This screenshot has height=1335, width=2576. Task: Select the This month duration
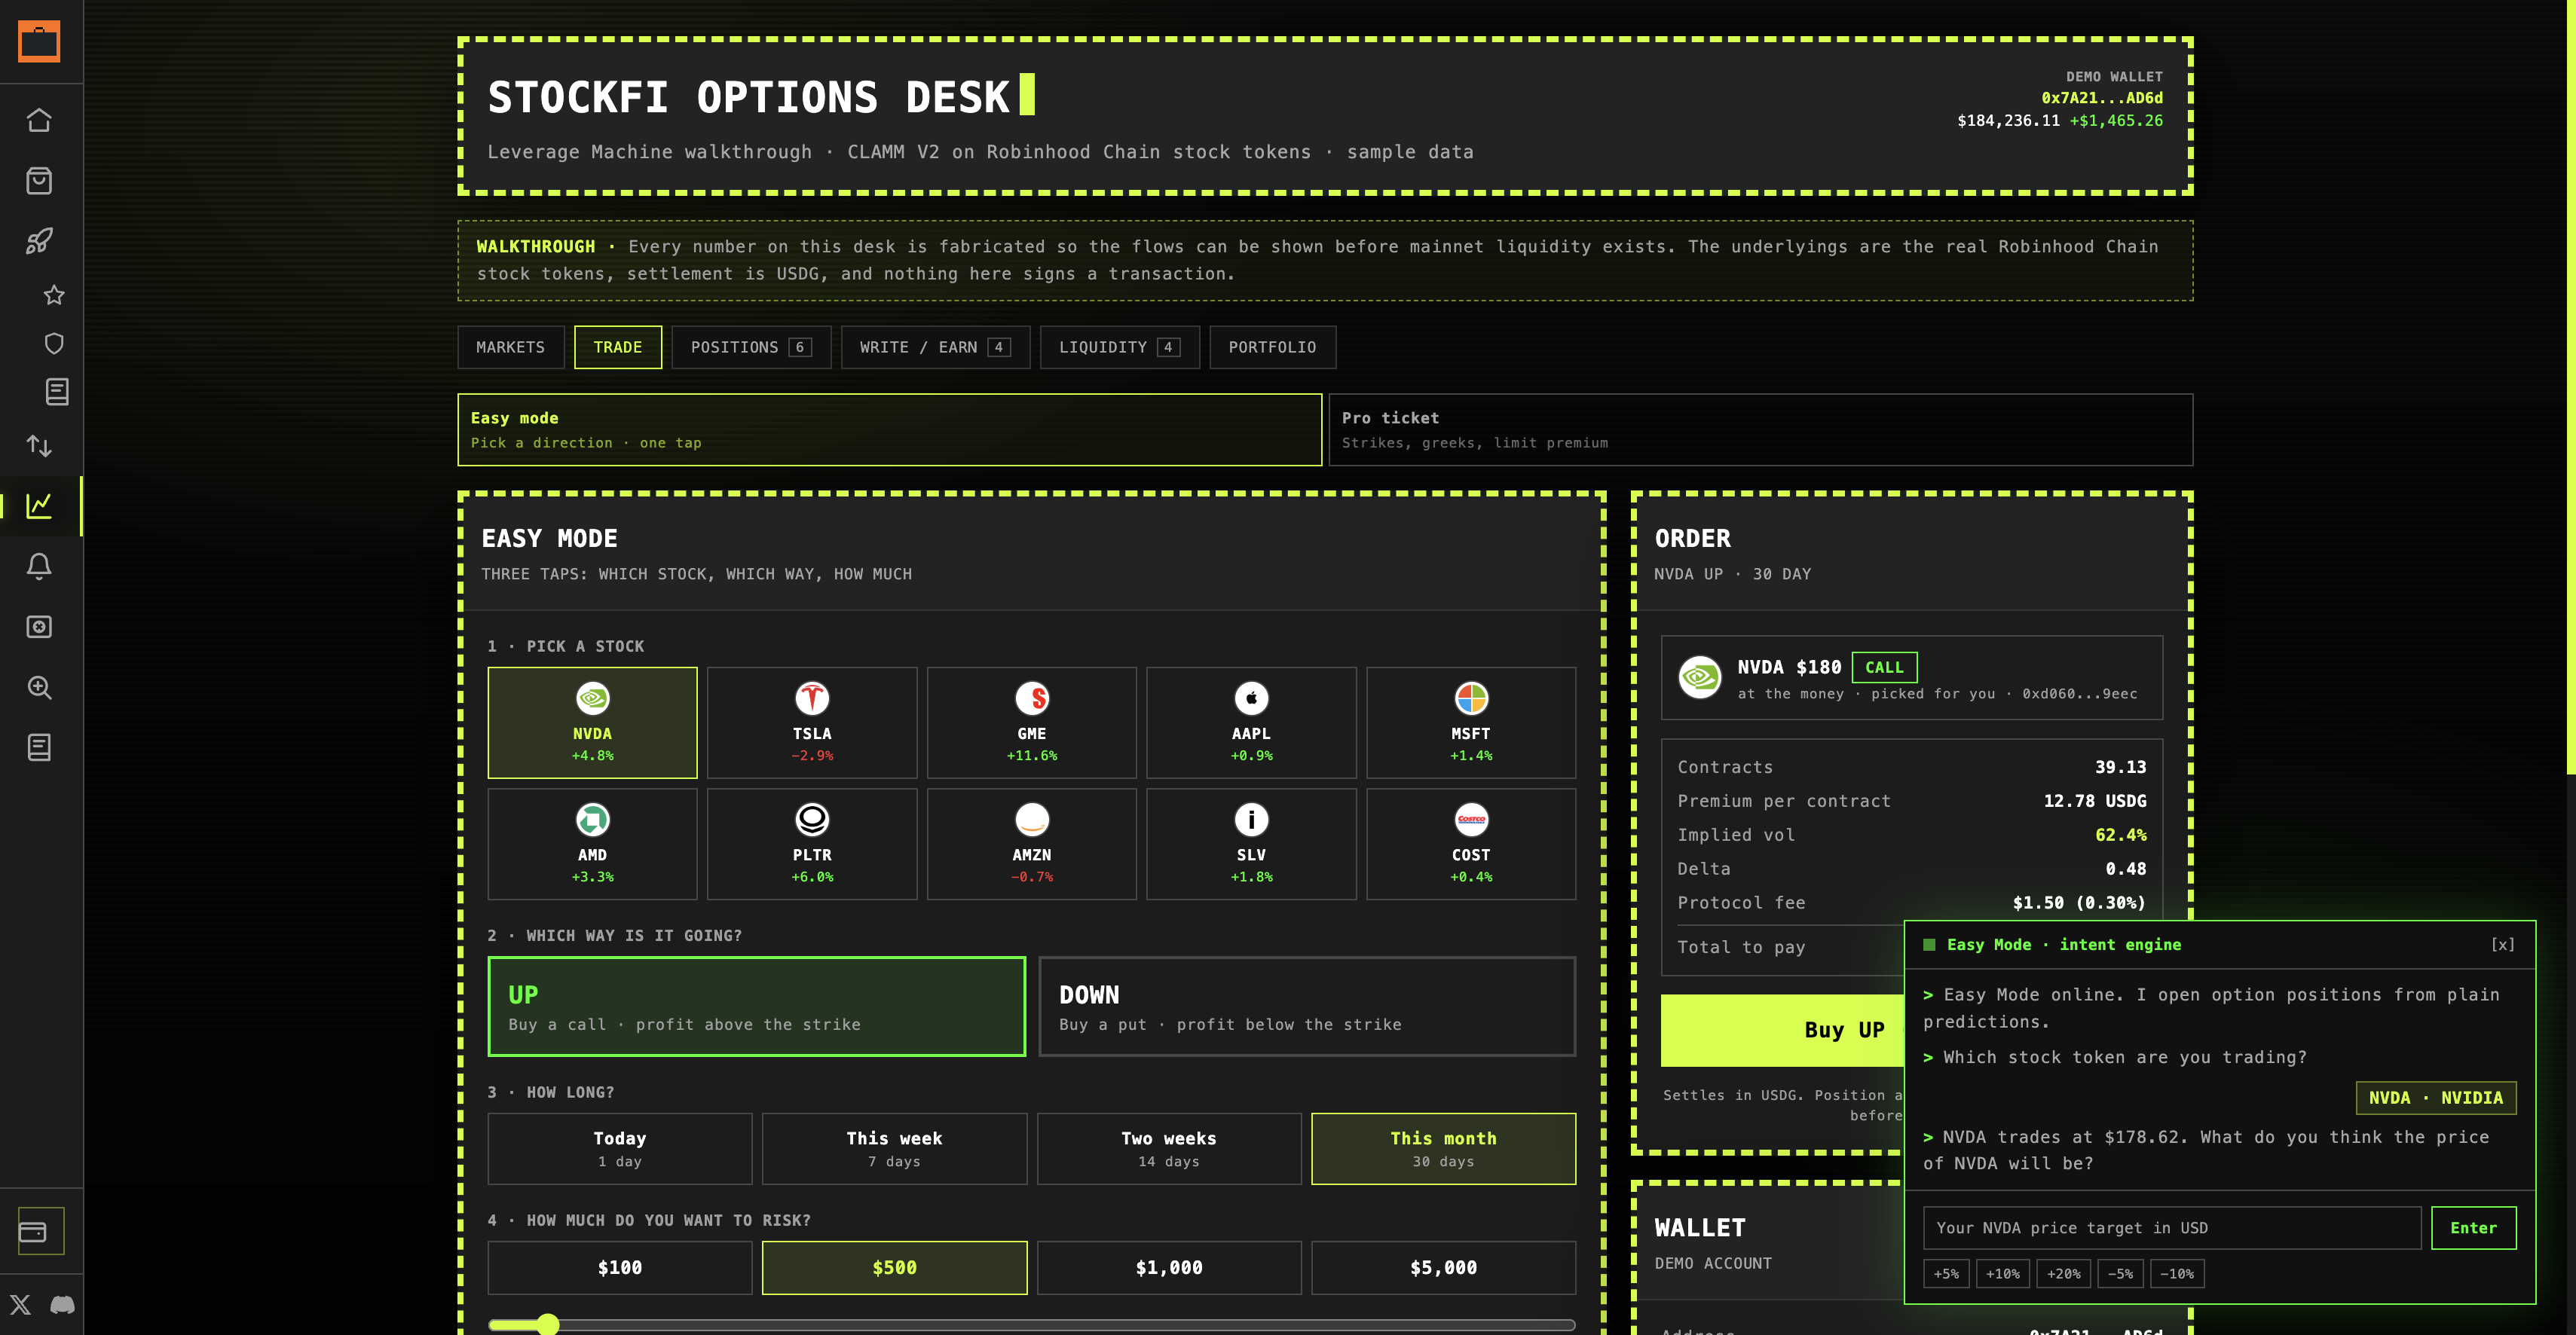pyautogui.click(x=1443, y=1149)
